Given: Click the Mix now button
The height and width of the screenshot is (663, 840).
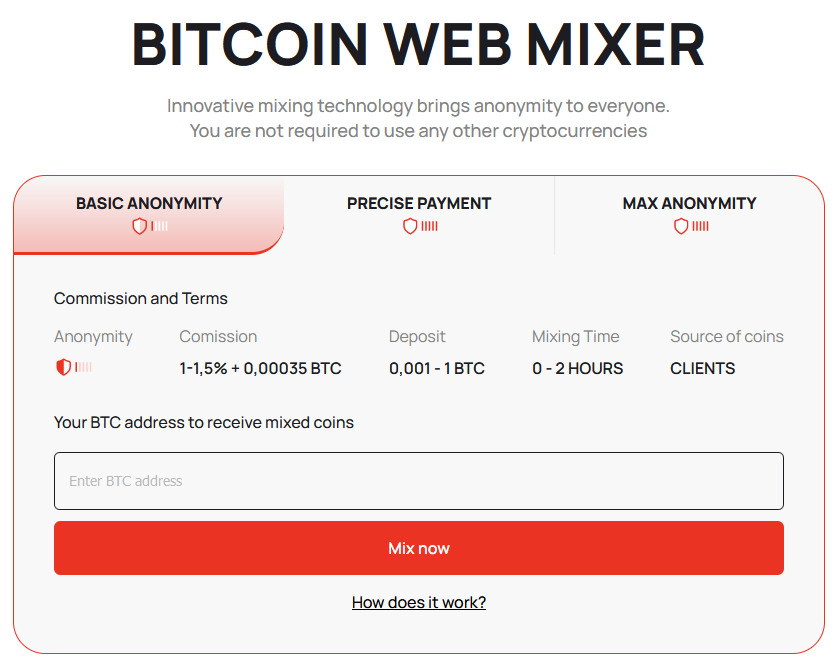Looking at the screenshot, I should (419, 548).
